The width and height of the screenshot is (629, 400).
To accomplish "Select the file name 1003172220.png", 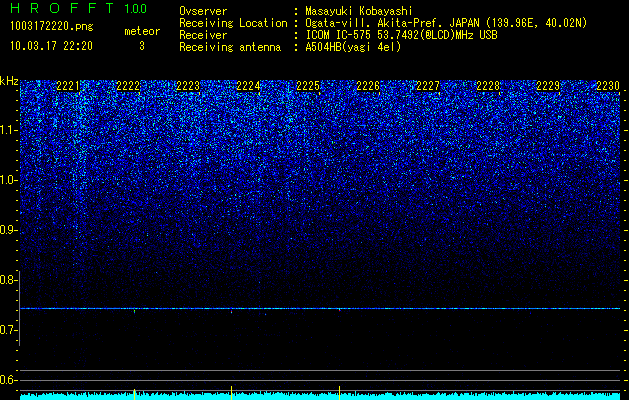I will click(x=52, y=27).
